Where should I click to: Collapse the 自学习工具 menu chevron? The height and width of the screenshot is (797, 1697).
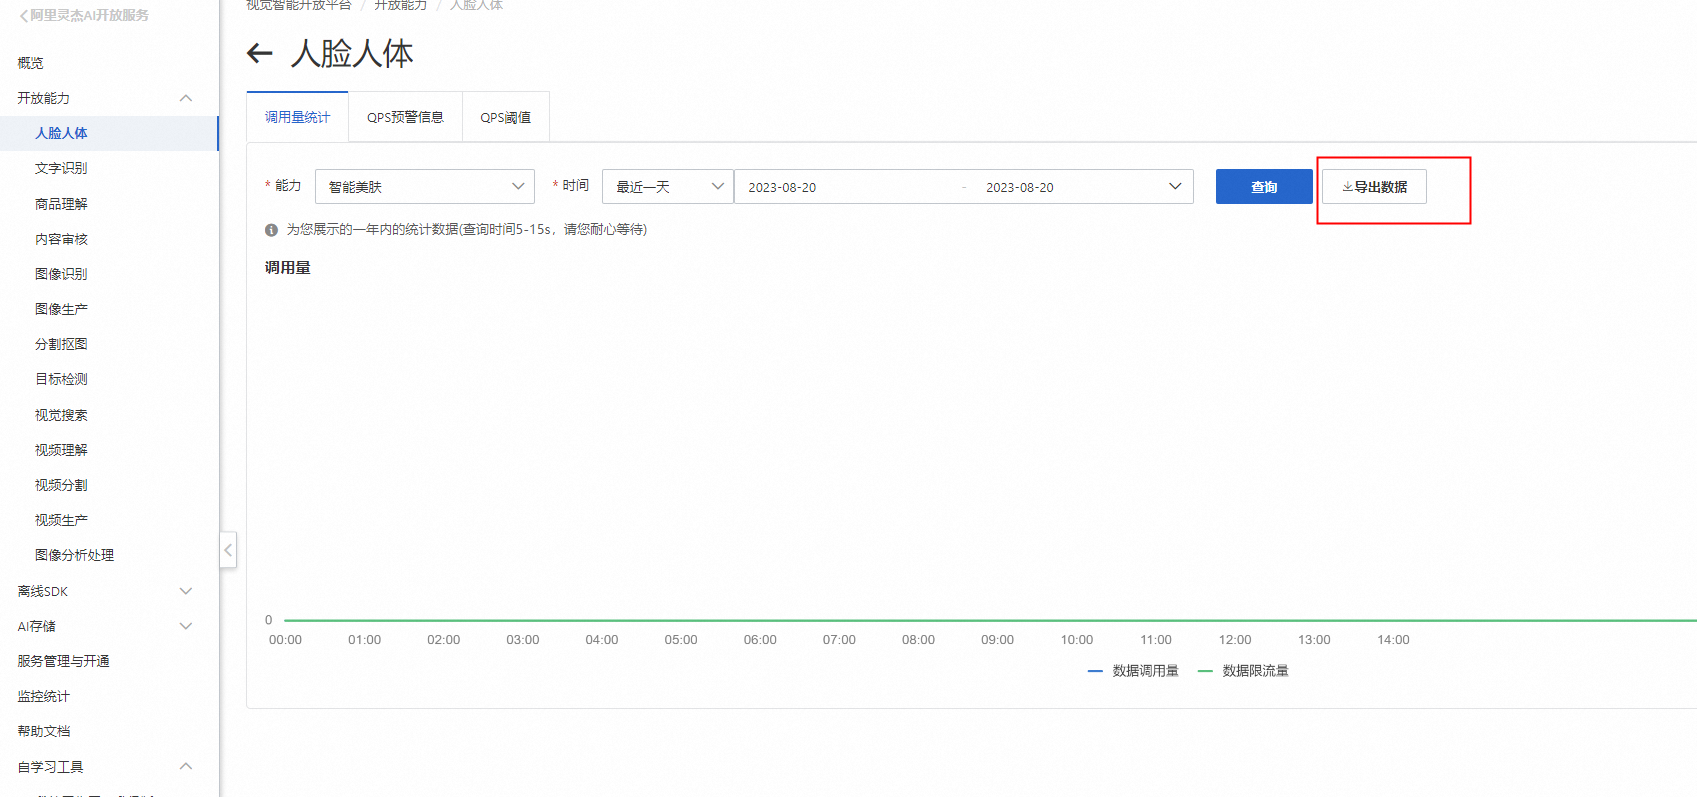click(x=186, y=766)
